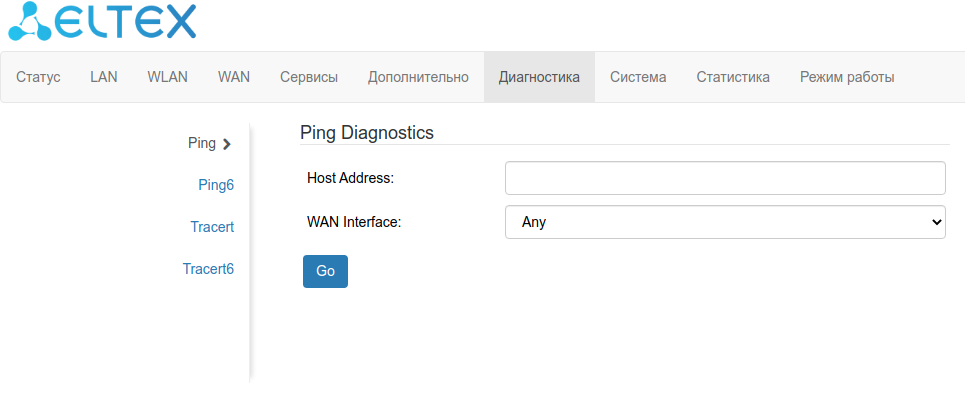The width and height of the screenshot is (965, 402).
Task: Open the Tracert sidebar link
Action: click(x=212, y=227)
